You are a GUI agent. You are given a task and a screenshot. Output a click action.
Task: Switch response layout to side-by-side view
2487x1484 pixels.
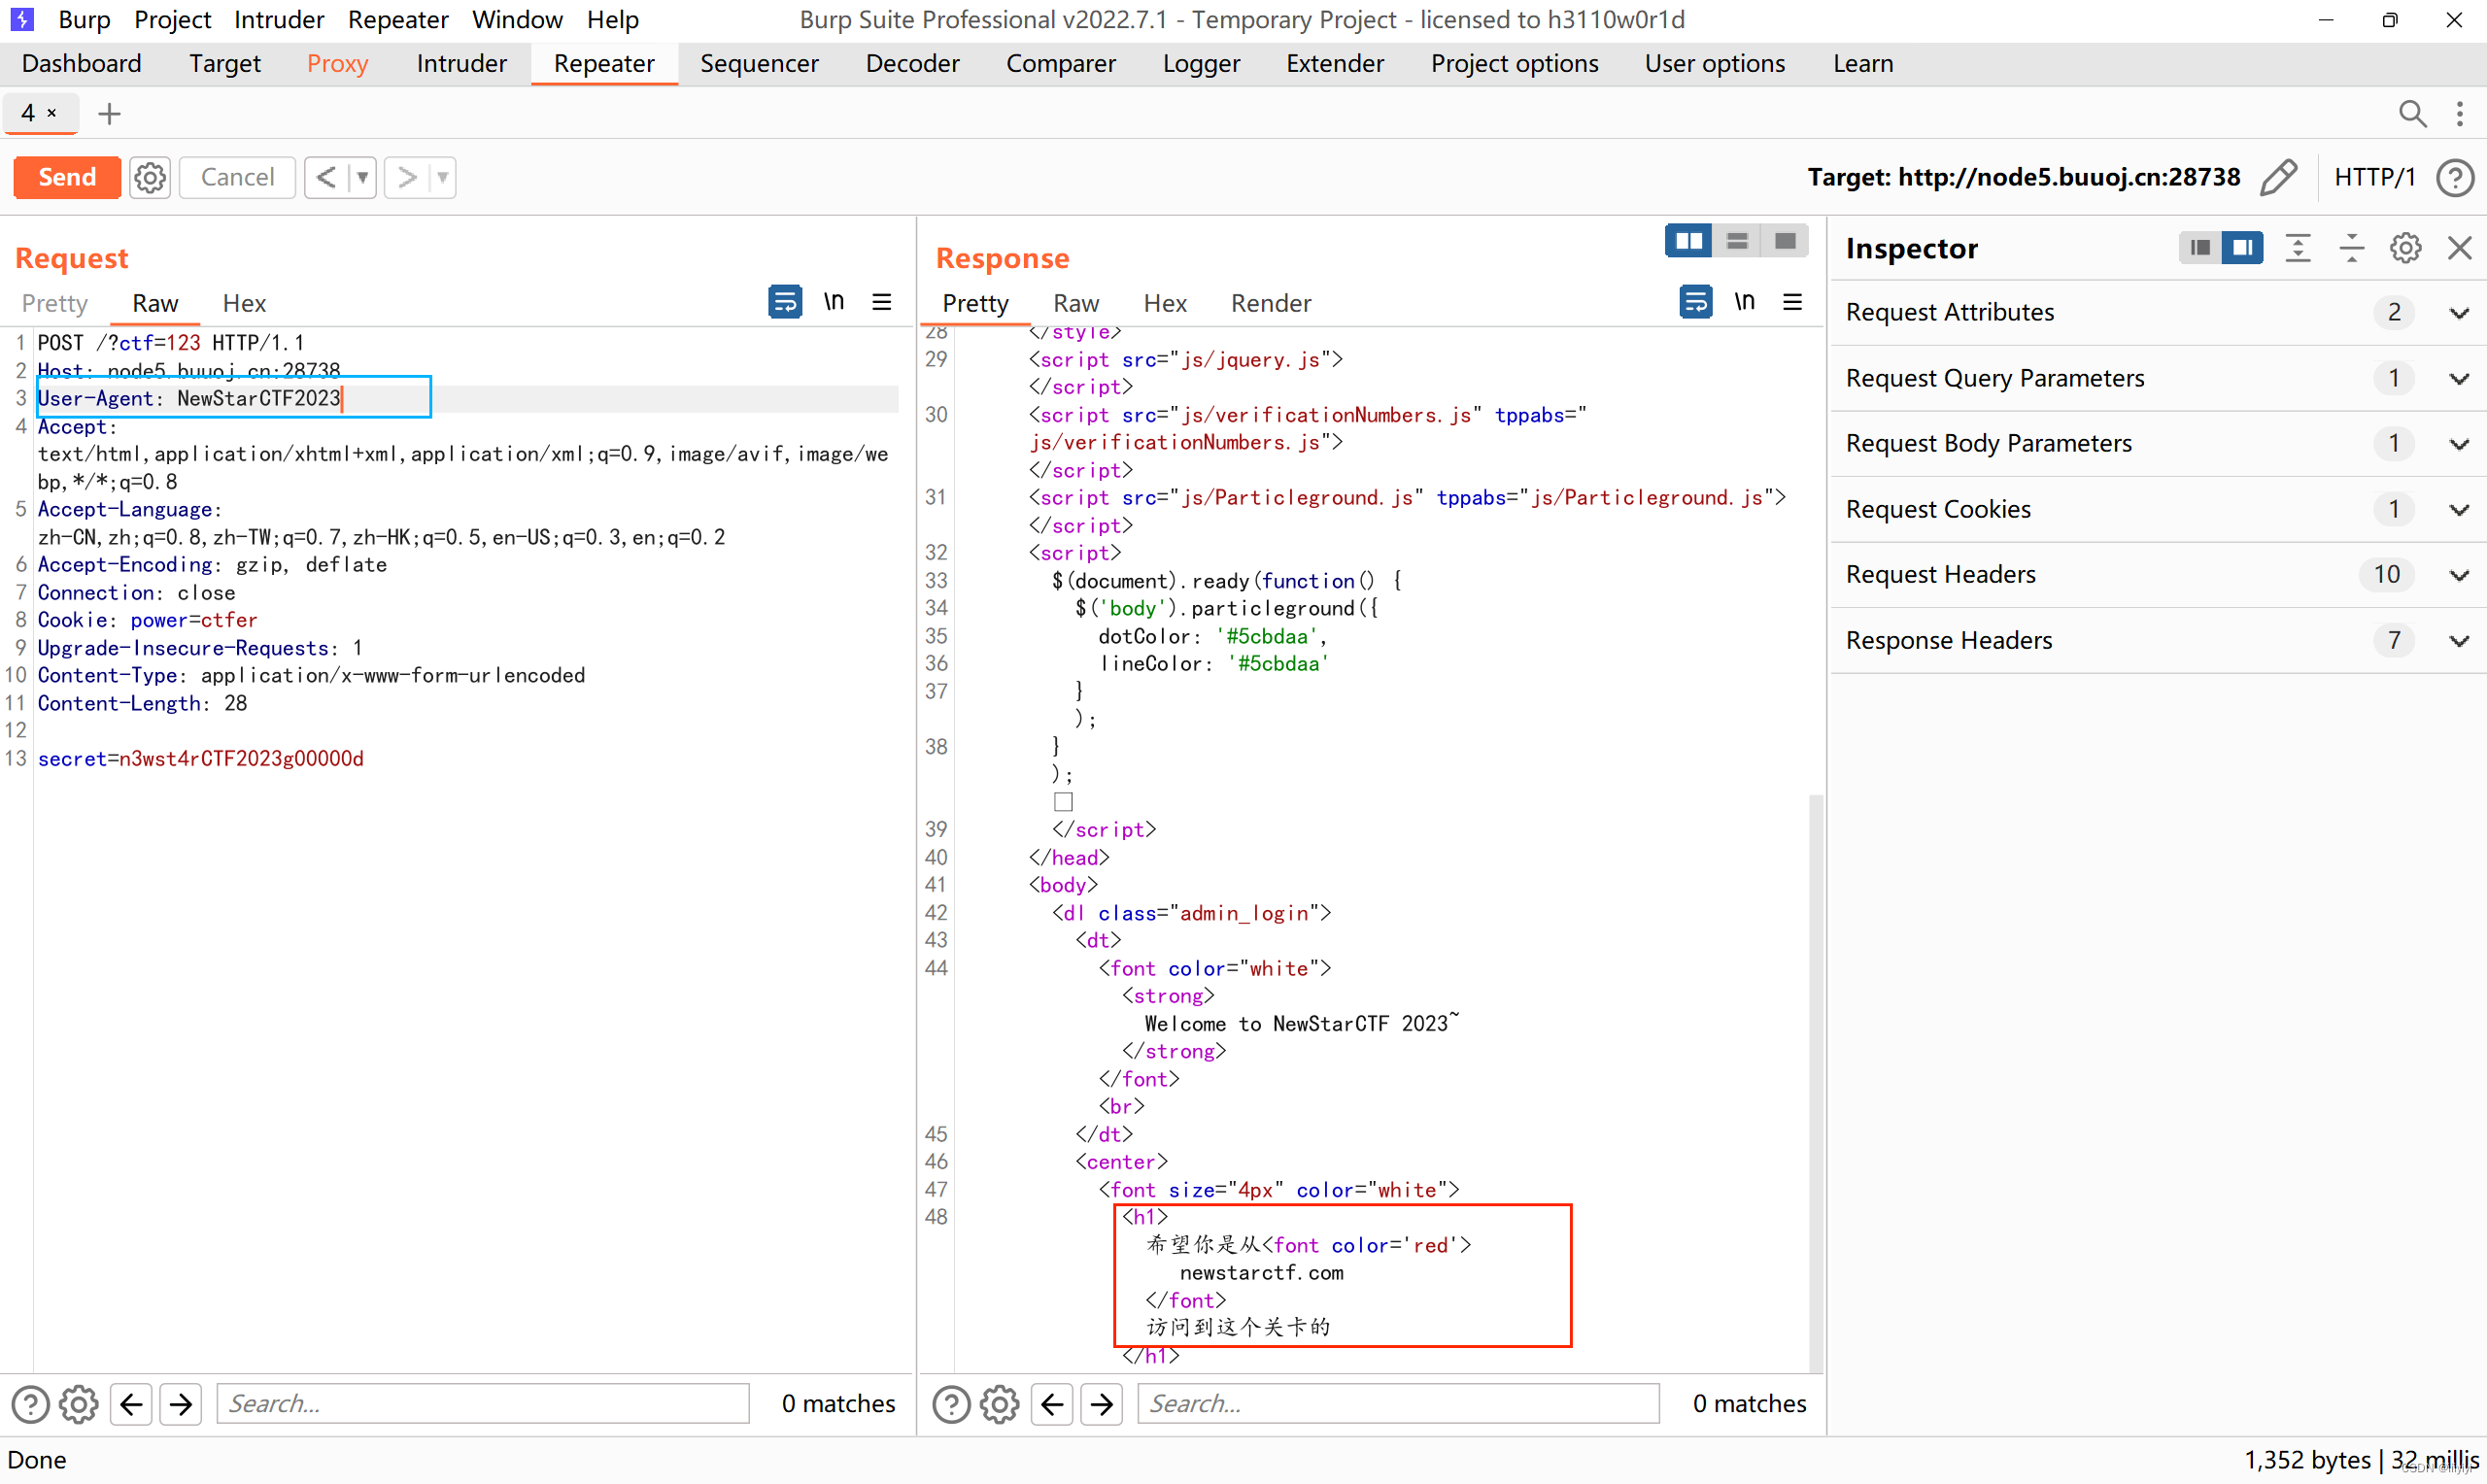pyautogui.click(x=1688, y=241)
